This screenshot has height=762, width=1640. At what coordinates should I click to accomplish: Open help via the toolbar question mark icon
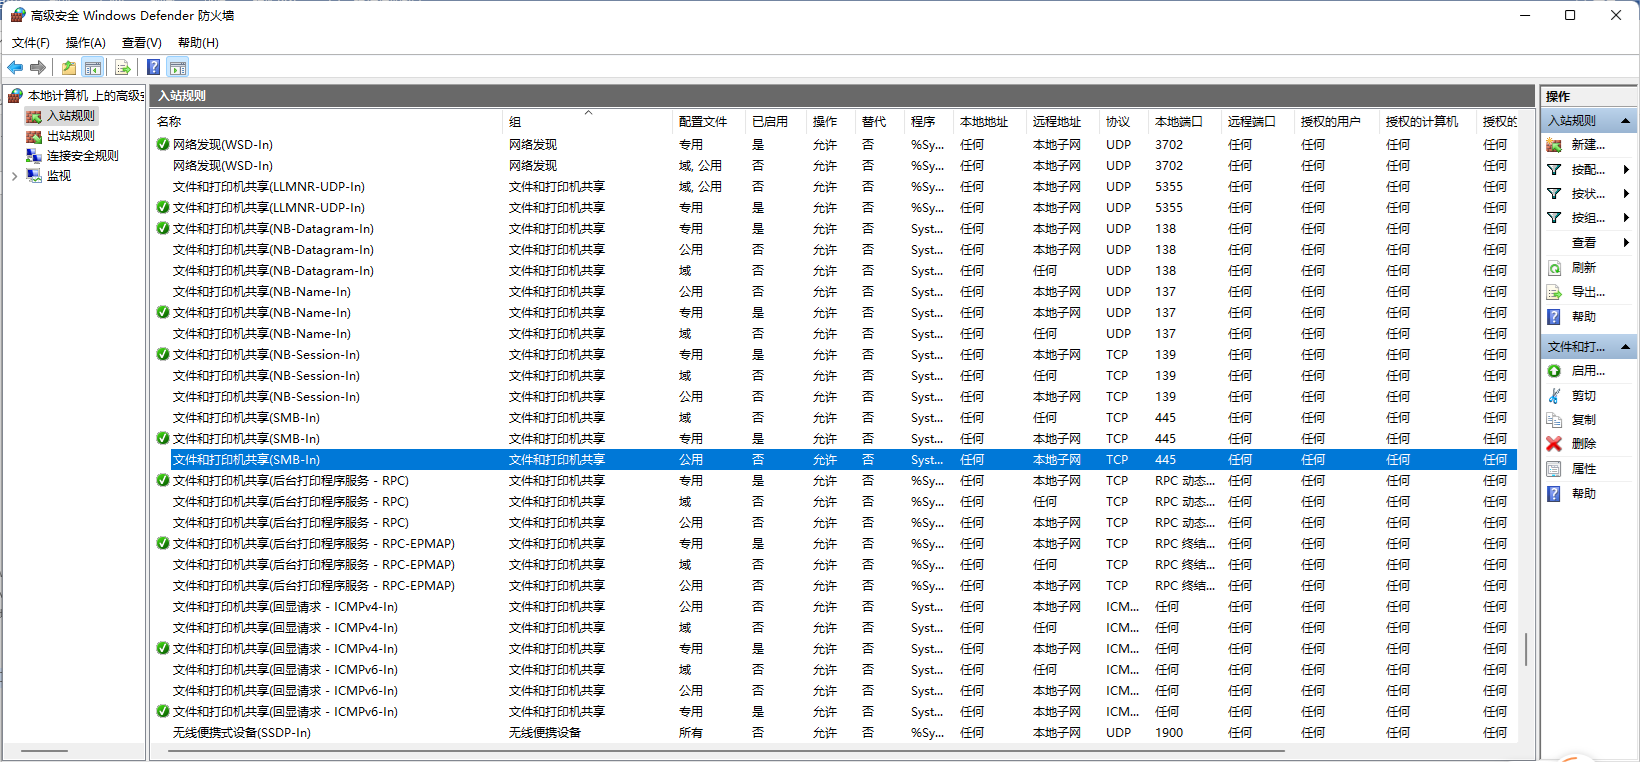coord(153,67)
